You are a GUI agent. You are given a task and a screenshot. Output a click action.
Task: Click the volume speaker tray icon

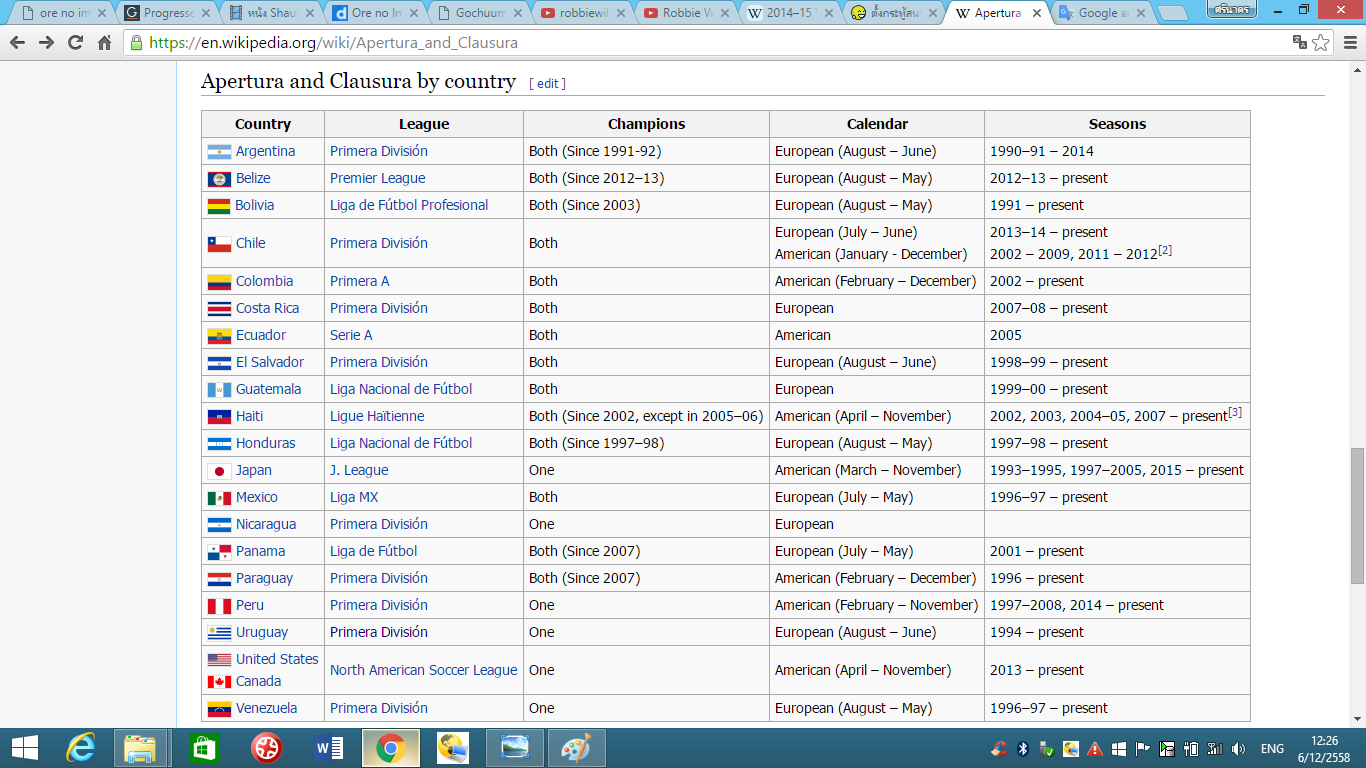(x=1238, y=748)
